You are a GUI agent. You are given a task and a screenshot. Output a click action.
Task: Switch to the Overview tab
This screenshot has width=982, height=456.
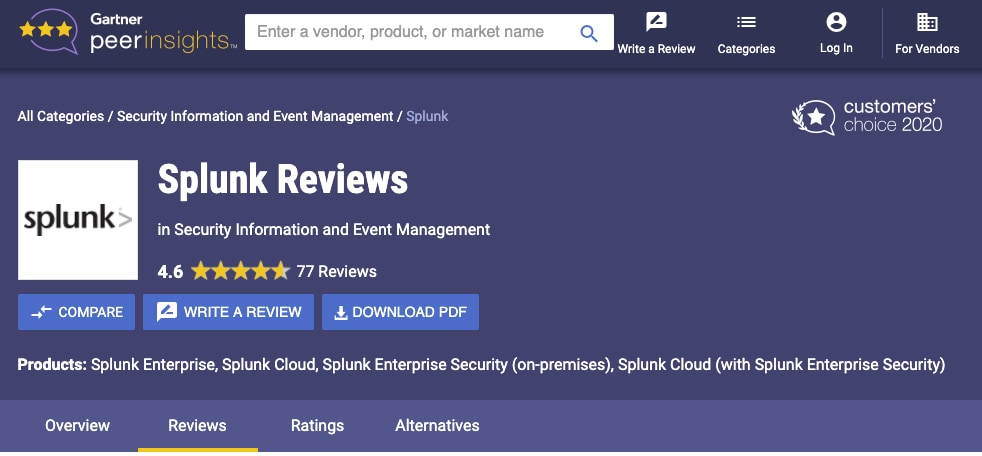78,426
